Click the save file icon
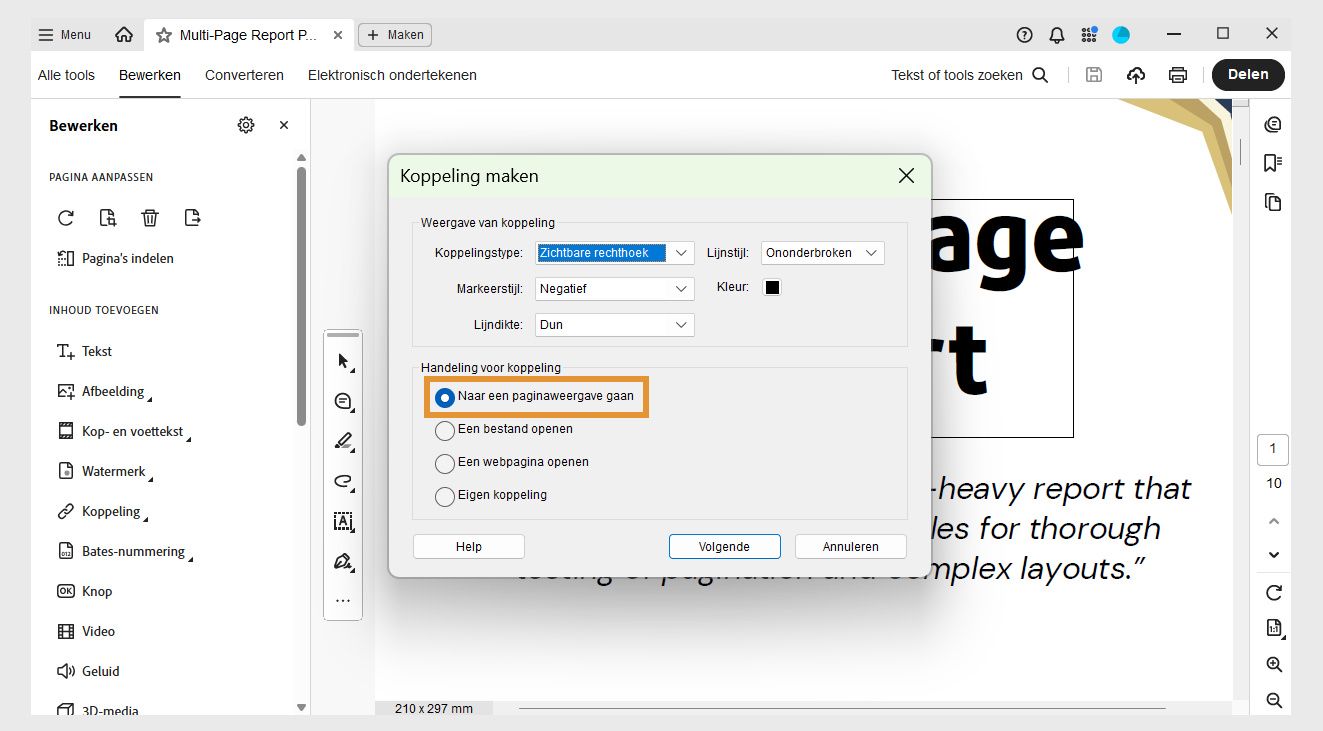 point(1094,75)
